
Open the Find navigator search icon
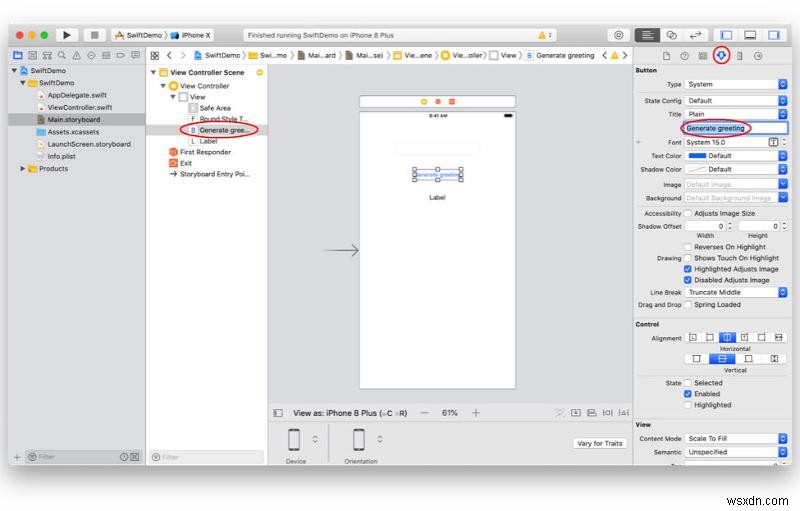point(62,55)
